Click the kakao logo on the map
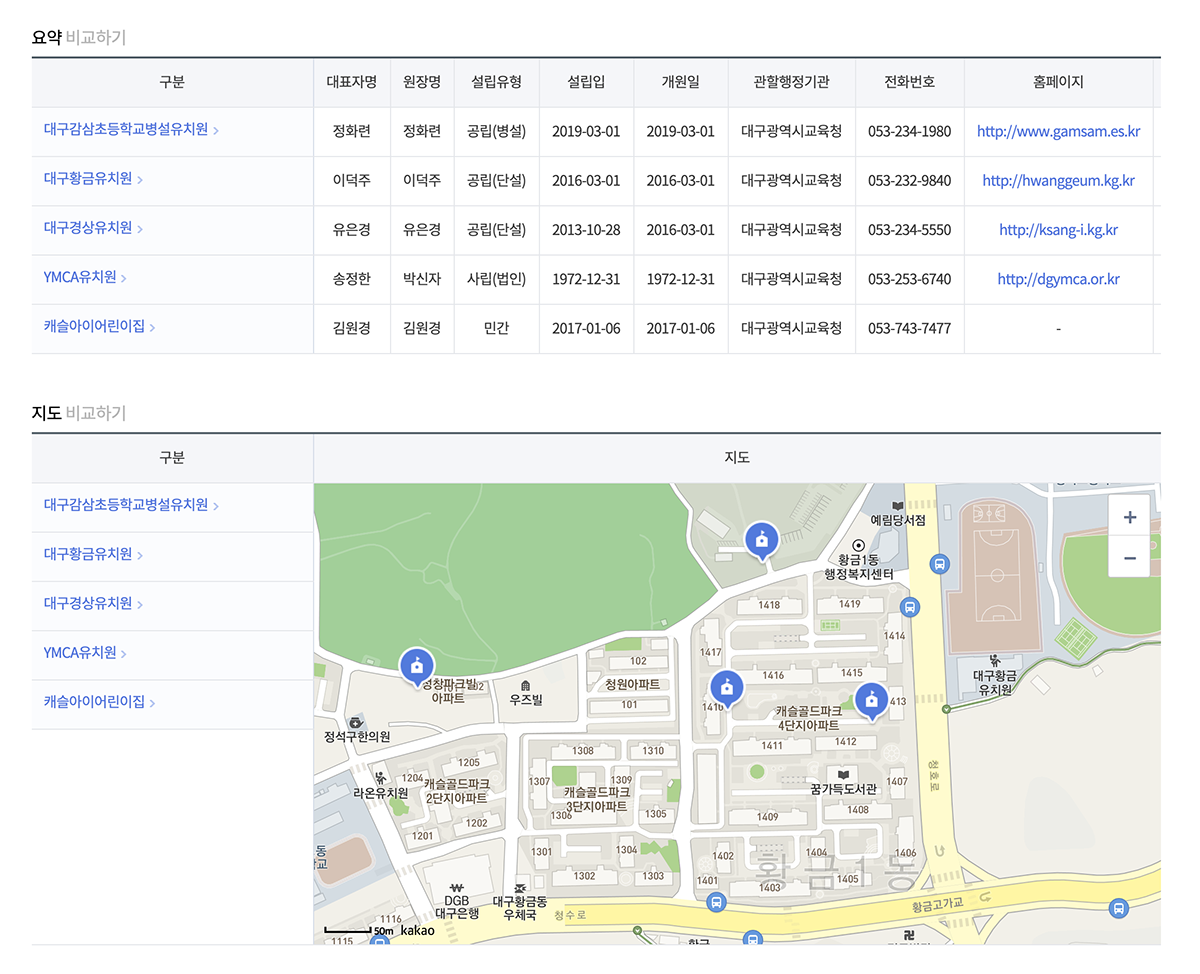Viewport: 1200px width, 974px height. pos(418,931)
